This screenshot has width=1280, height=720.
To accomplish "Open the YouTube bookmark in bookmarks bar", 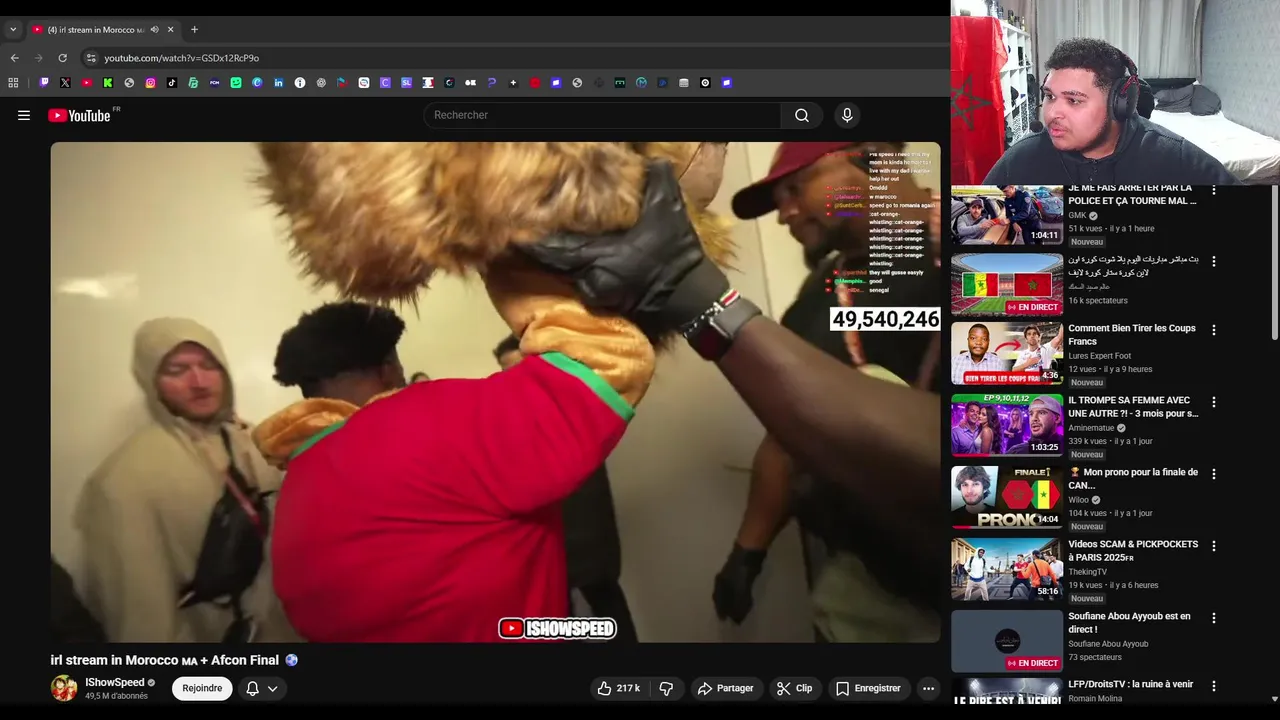I will pyautogui.click(x=87, y=83).
